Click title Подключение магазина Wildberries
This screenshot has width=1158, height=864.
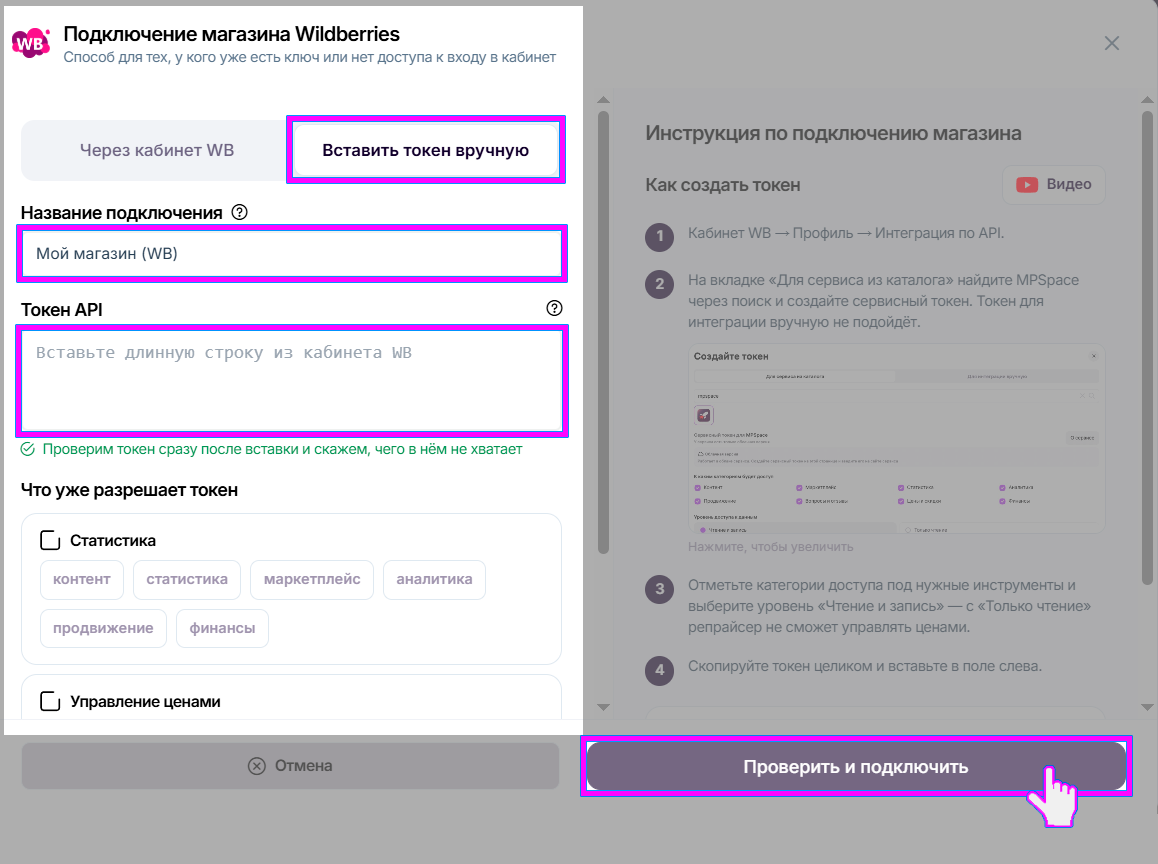[231, 34]
